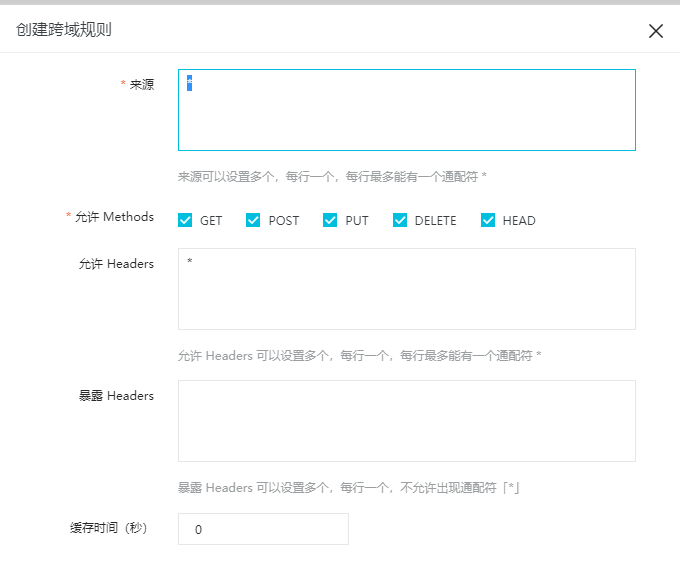
Task: Click the 来源 field label
Action: [142, 85]
